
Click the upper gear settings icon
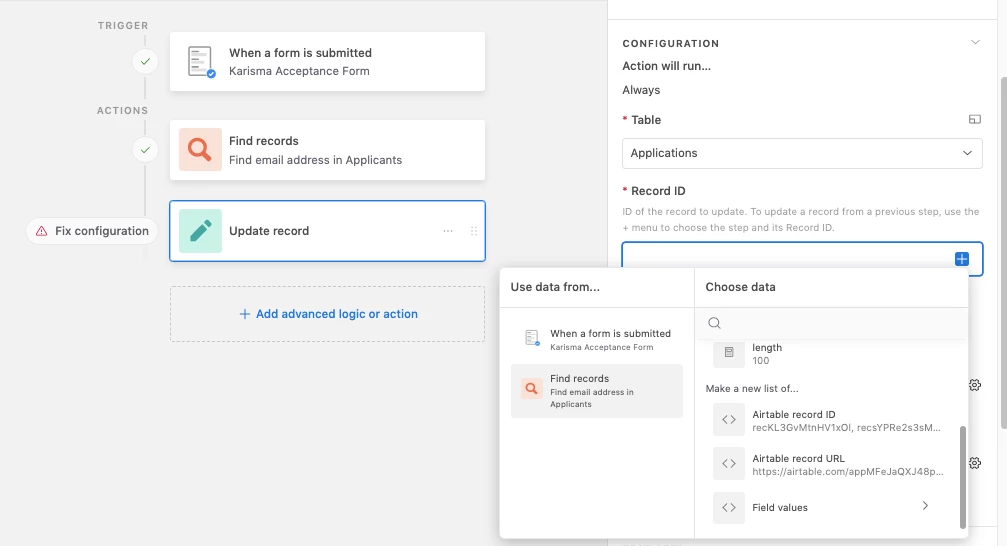[974, 385]
